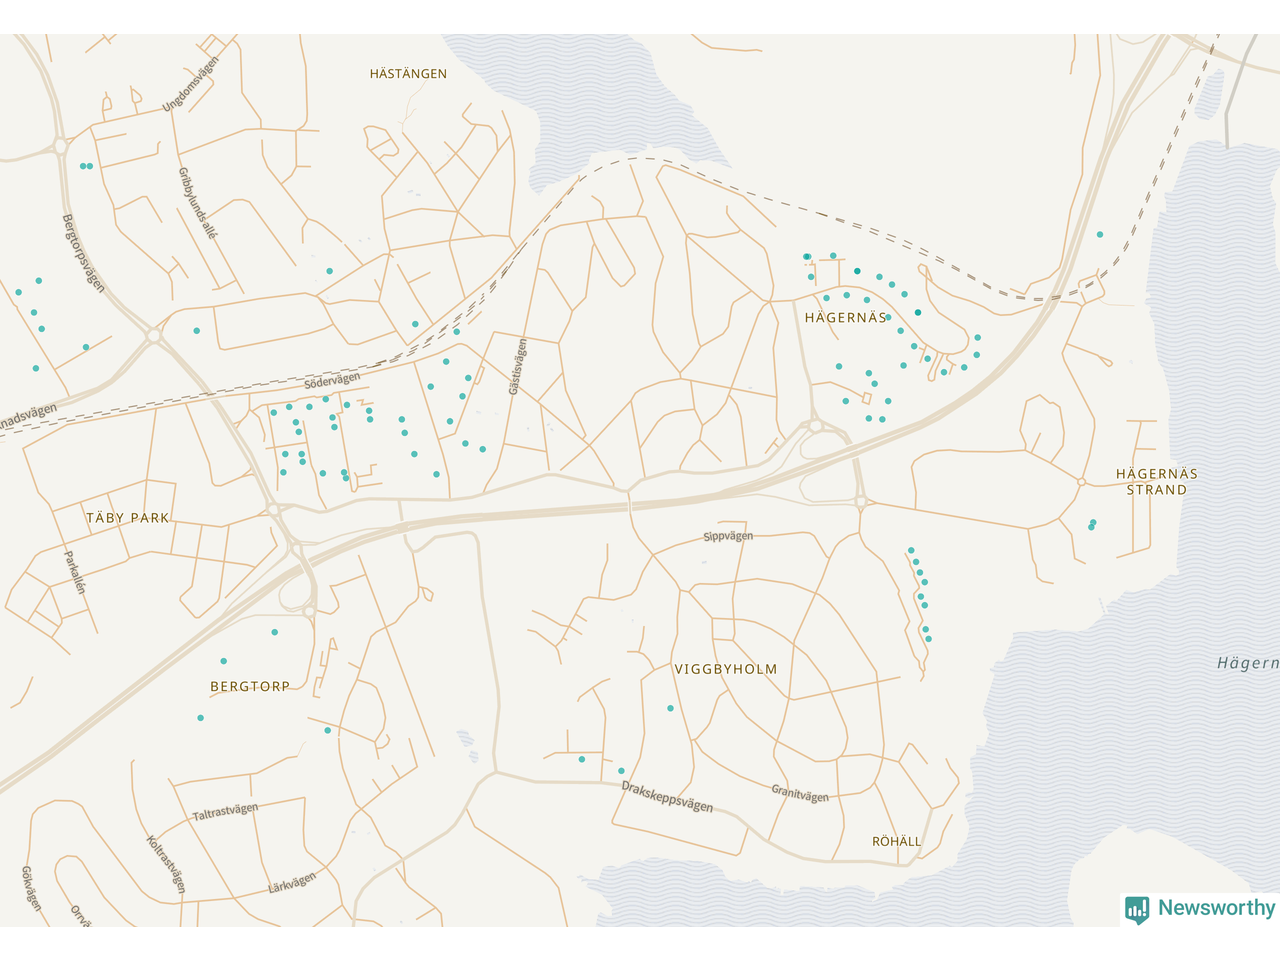This screenshot has width=1280, height=960.
Task: Click the BERGTORP district label
Action: (x=250, y=687)
